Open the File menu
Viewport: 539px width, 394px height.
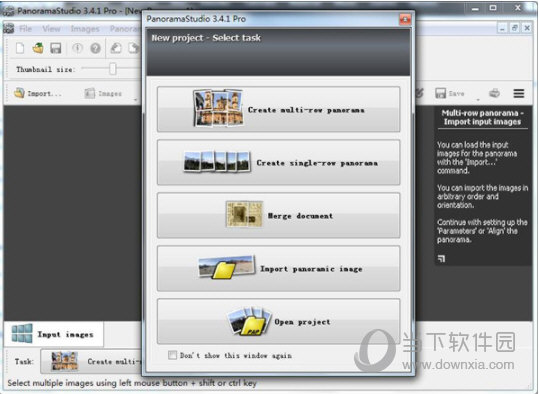click(x=25, y=29)
